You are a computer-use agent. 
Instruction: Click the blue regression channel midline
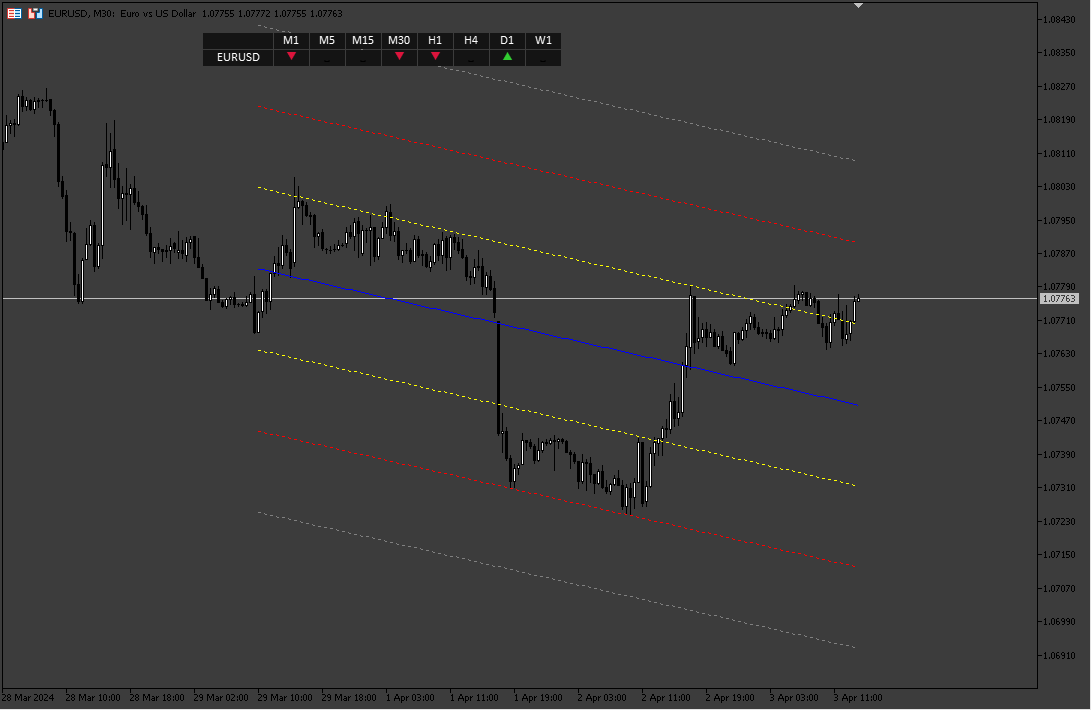557,337
